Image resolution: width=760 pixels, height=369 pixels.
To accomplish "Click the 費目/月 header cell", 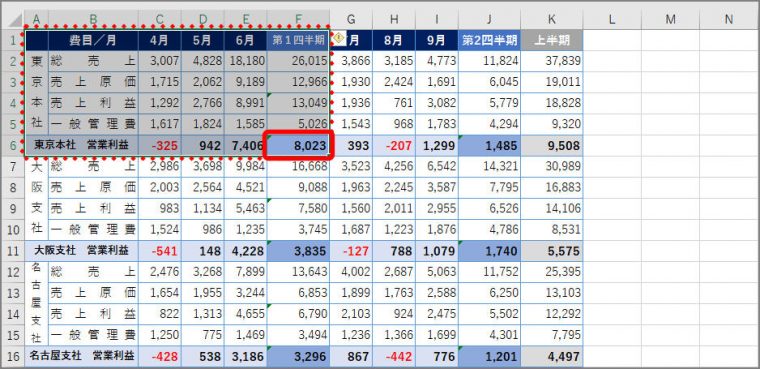I will pos(93,40).
